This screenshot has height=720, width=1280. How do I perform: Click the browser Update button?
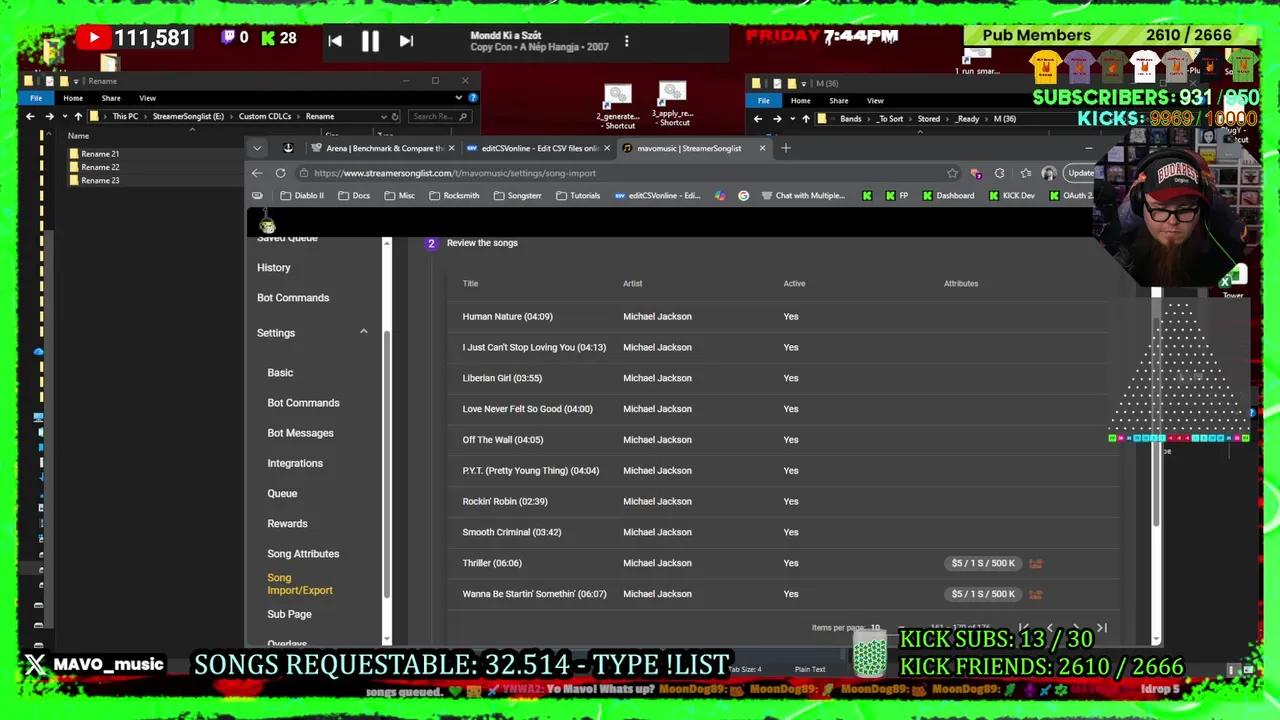(x=1080, y=173)
